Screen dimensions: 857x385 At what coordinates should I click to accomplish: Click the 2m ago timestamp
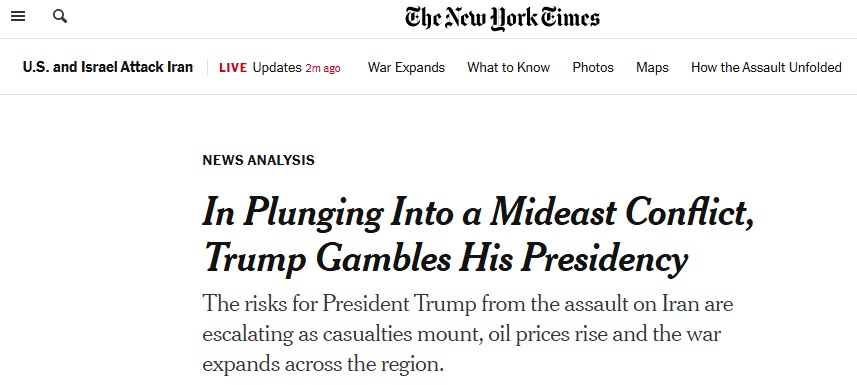pyautogui.click(x=323, y=68)
